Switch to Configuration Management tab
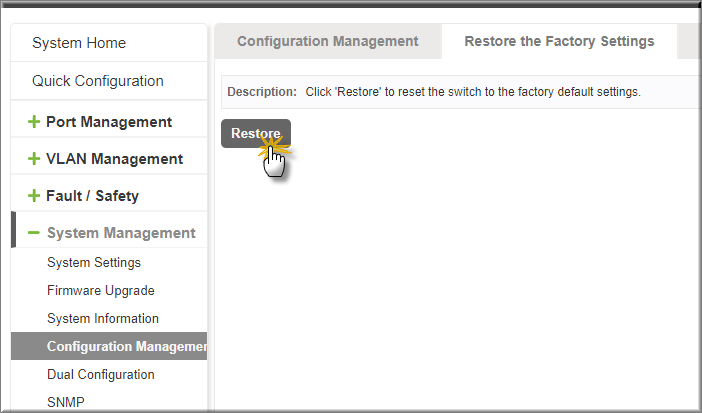702x413 pixels. coord(327,41)
